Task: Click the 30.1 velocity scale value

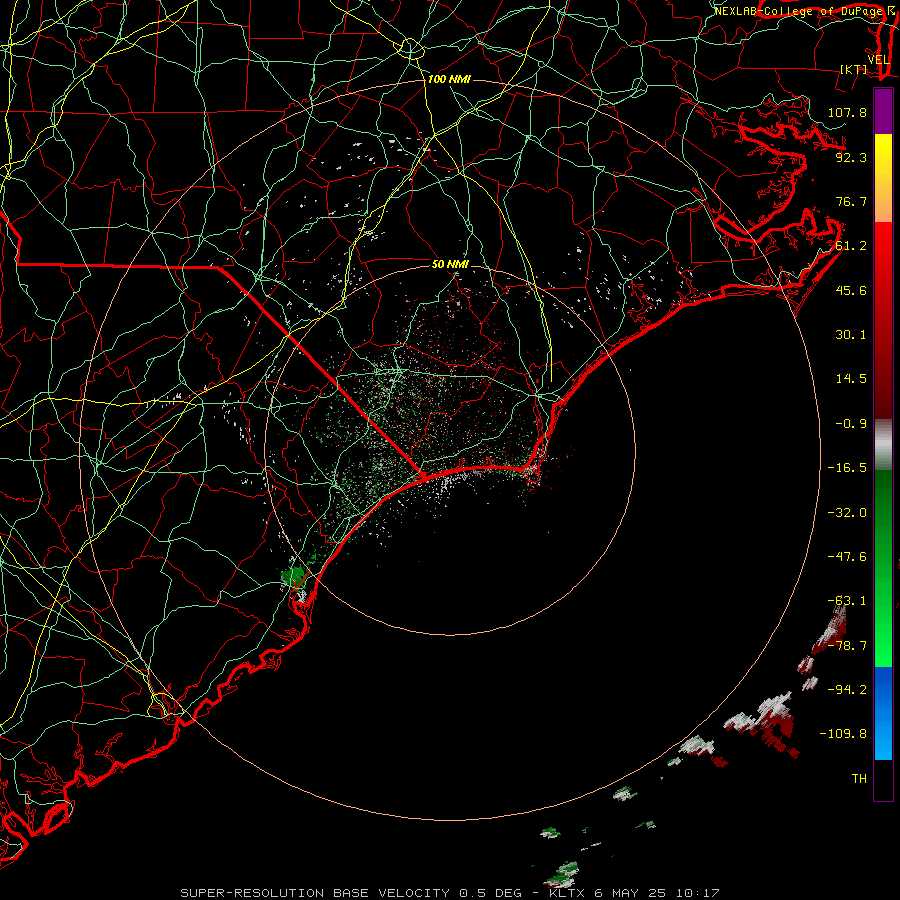Action: click(851, 335)
